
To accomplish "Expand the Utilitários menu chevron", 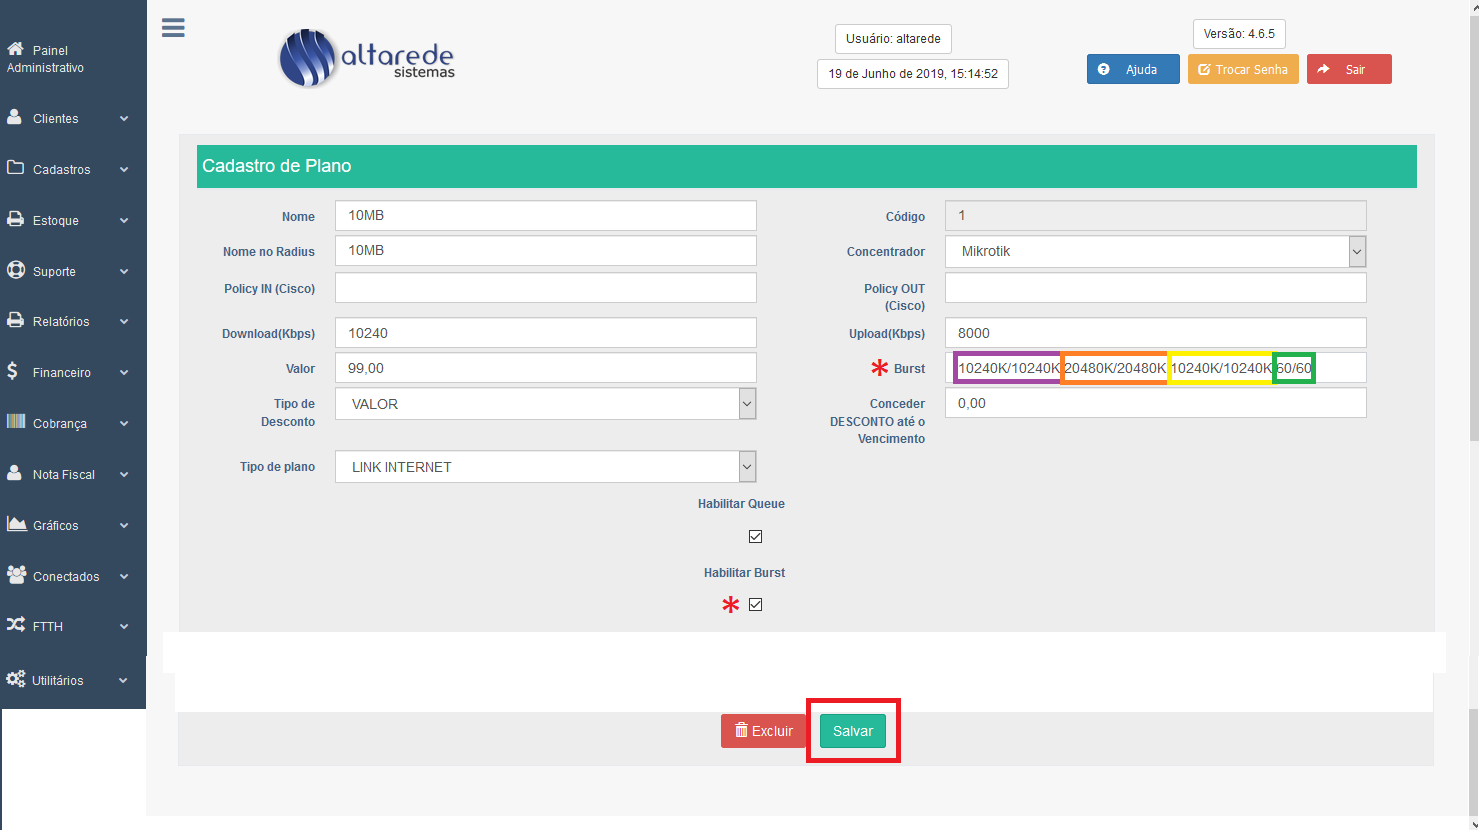I will 123,680.
